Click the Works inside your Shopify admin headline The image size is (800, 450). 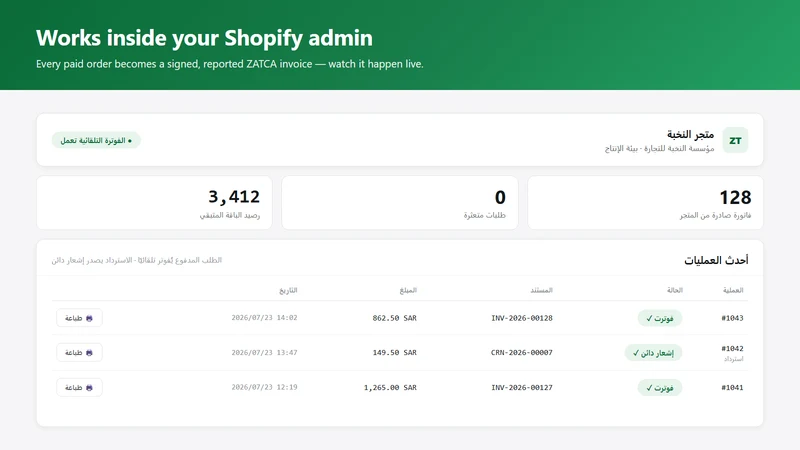tap(205, 38)
